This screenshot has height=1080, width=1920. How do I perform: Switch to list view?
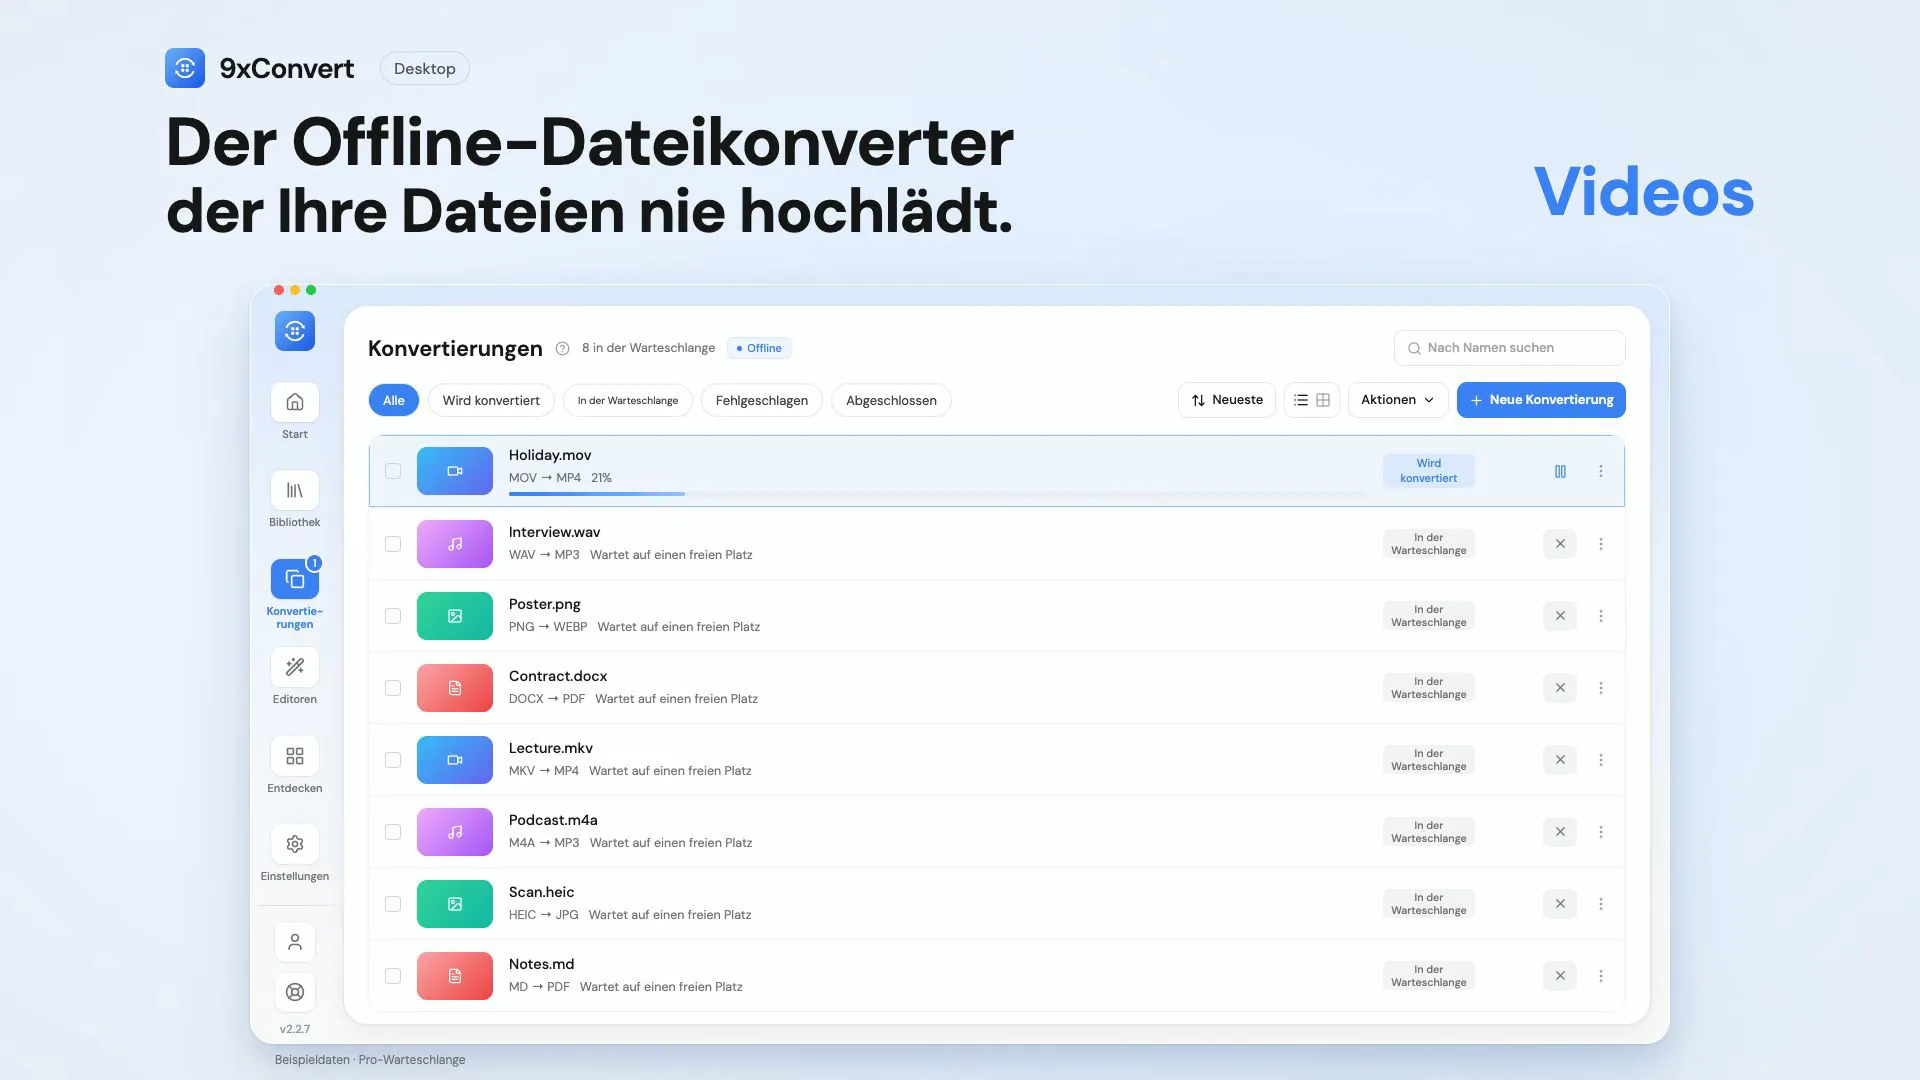click(x=1300, y=400)
